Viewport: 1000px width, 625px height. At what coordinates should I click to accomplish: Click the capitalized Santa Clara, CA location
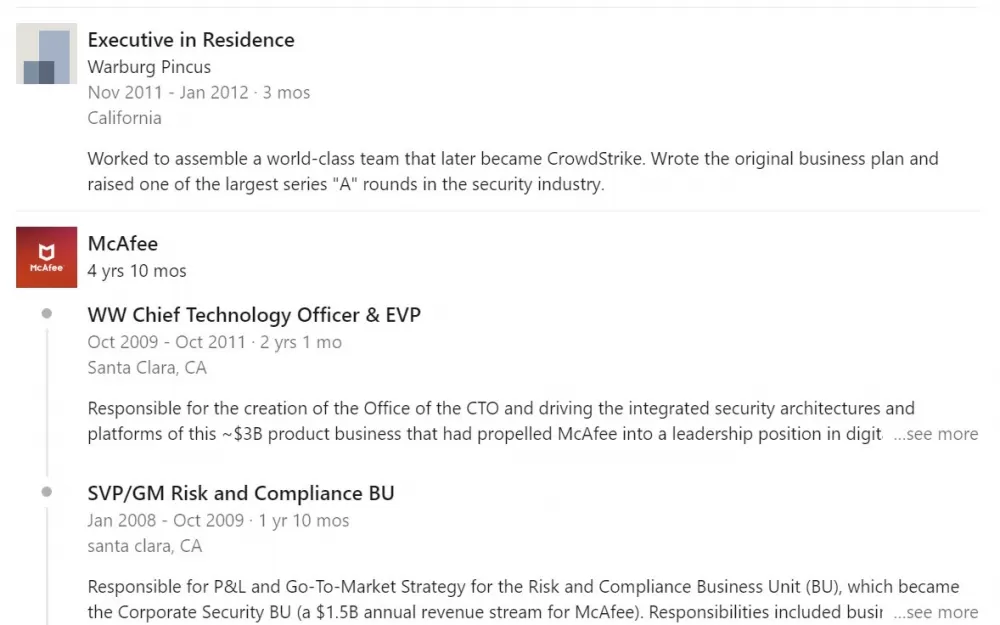point(147,368)
